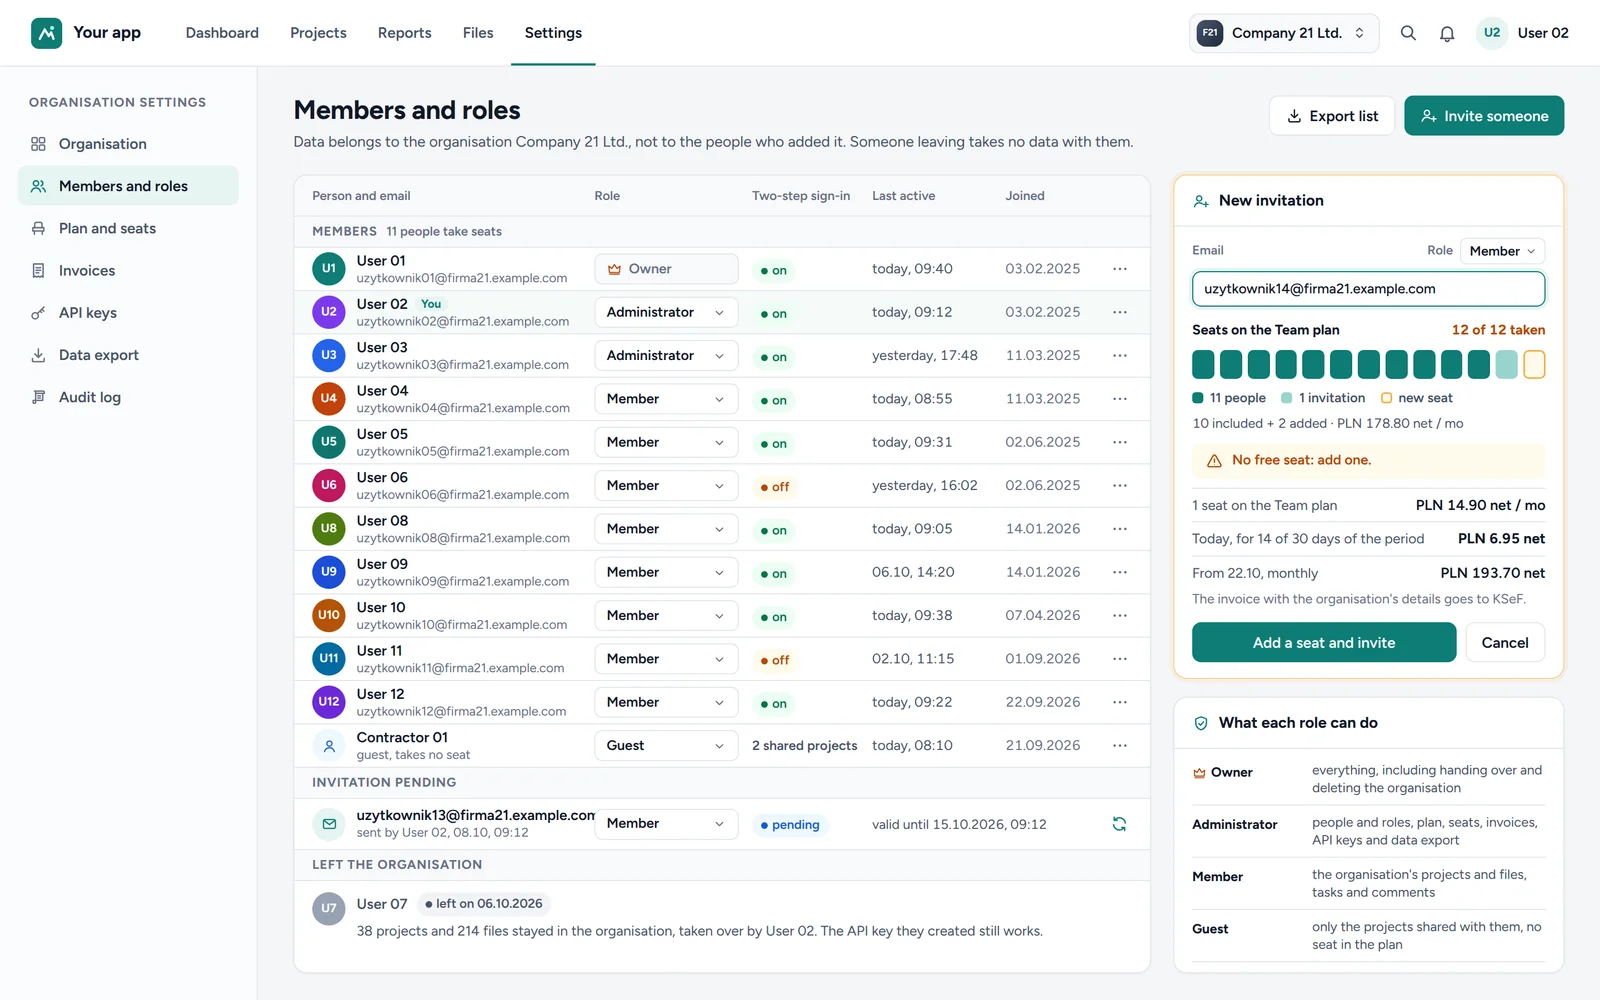Open User 03's Administrator role dropdown
The height and width of the screenshot is (1000, 1600).
pyautogui.click(x=666, y=355)
